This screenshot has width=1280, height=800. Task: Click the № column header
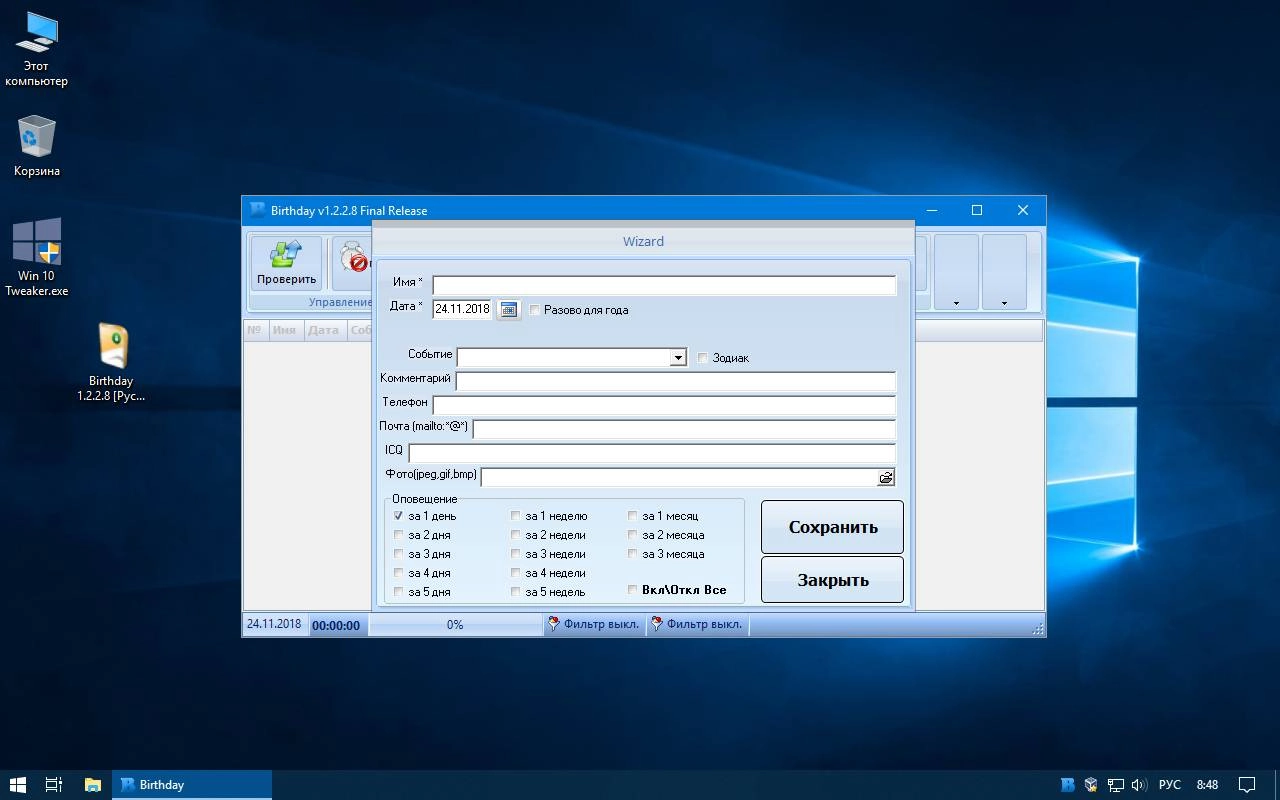point(255,330)
